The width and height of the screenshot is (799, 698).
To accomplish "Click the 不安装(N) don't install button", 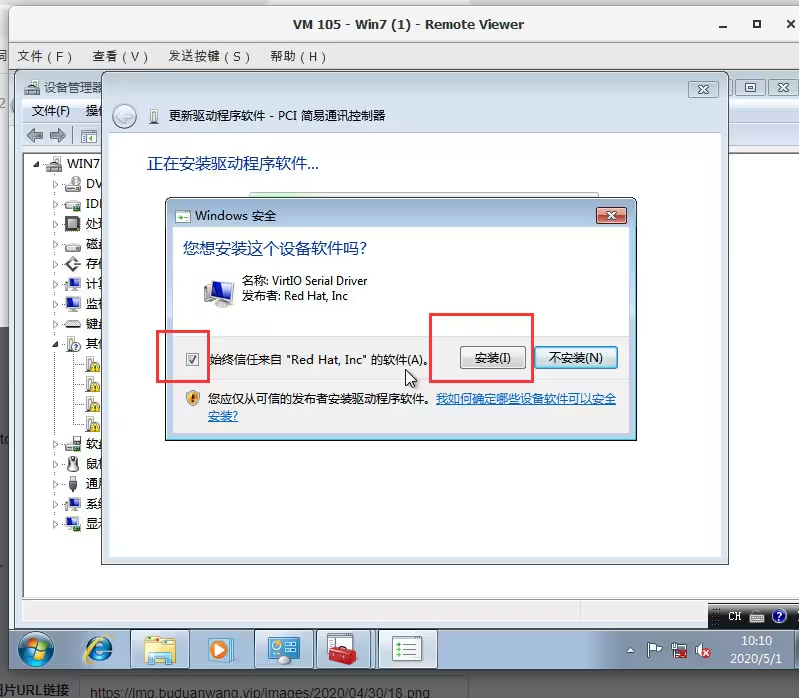I will [x=576, y=358].
